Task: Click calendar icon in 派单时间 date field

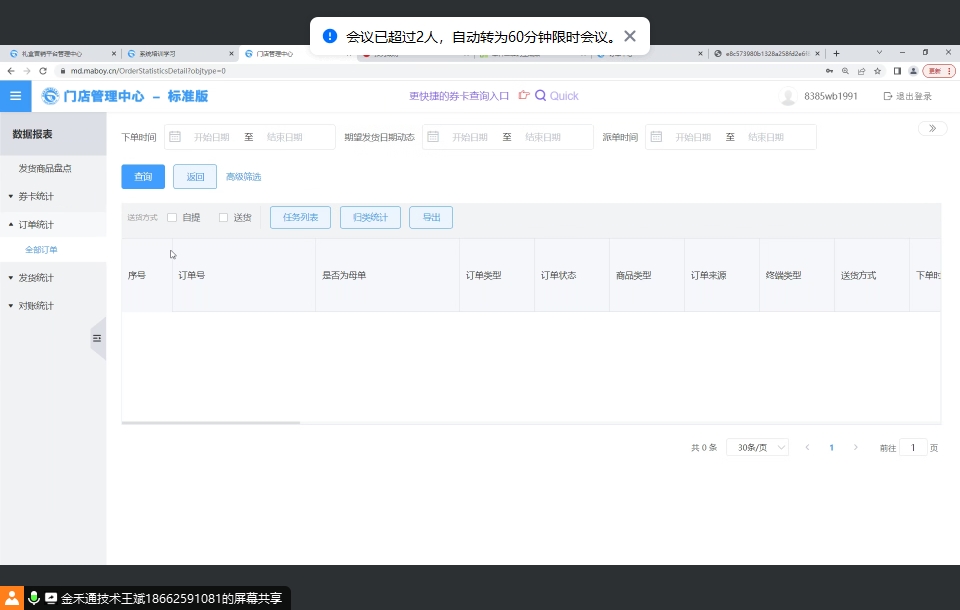Action: pos(656,137)
